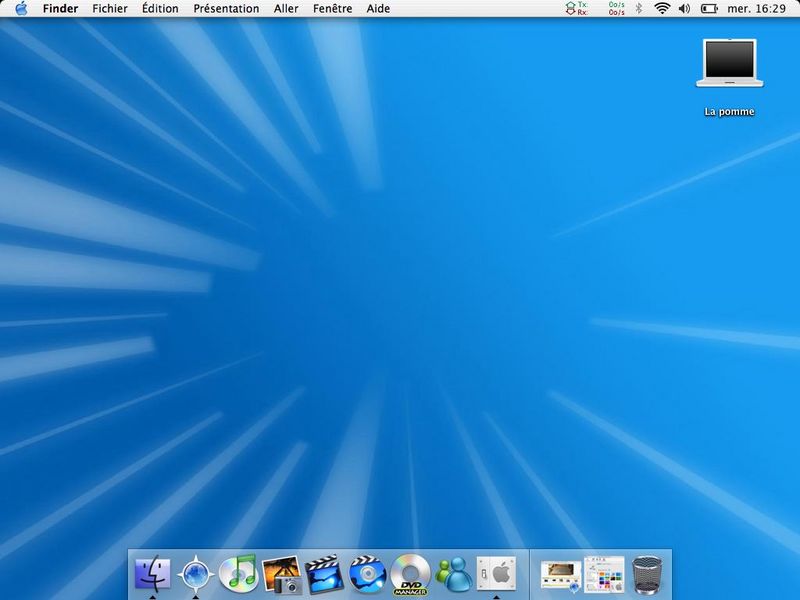Open the Bluetooth status menu
Screen dimensions: 800x600
tap(639, 8)
